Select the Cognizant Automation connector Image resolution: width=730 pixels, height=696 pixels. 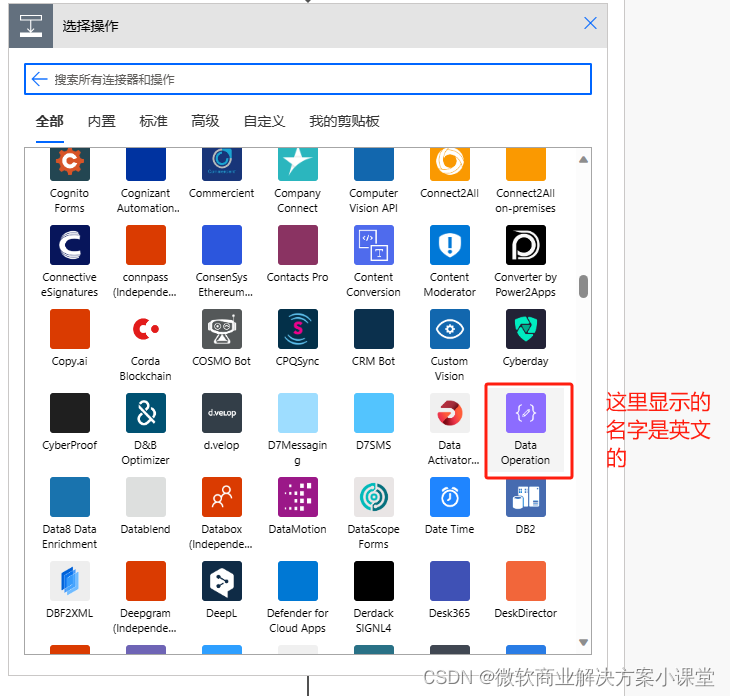click(146, 165)
